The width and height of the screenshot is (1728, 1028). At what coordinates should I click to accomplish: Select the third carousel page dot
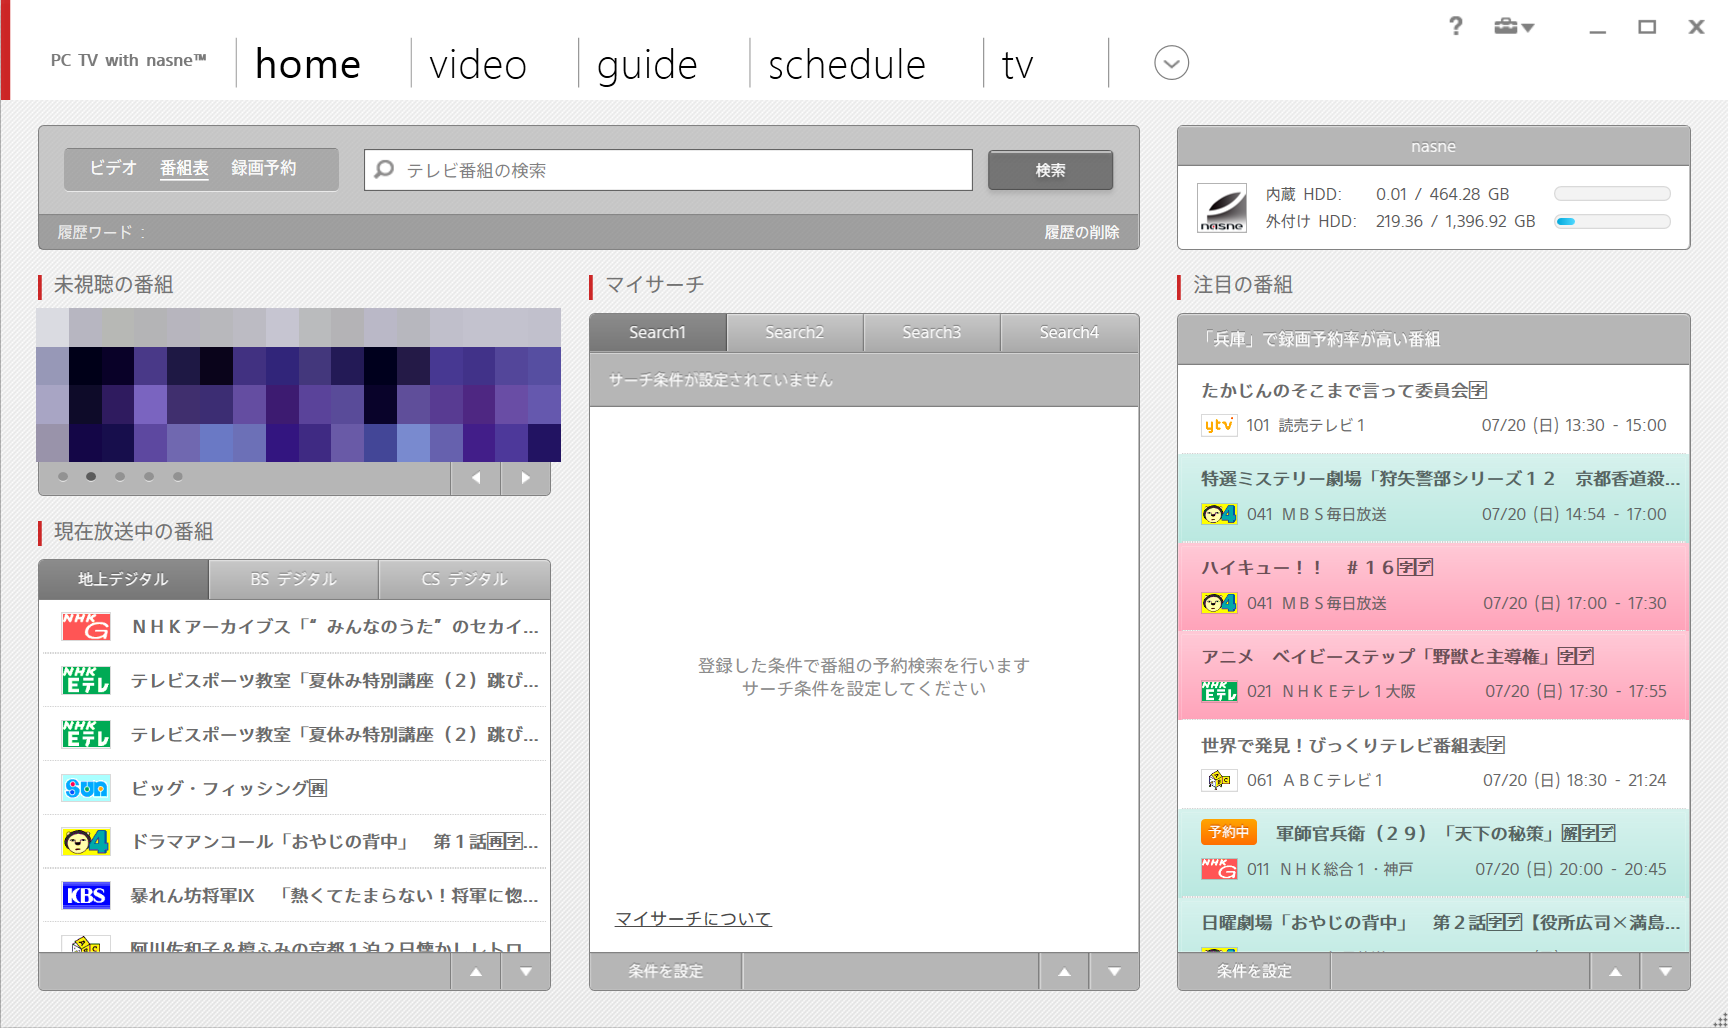[x=120, y=477]
